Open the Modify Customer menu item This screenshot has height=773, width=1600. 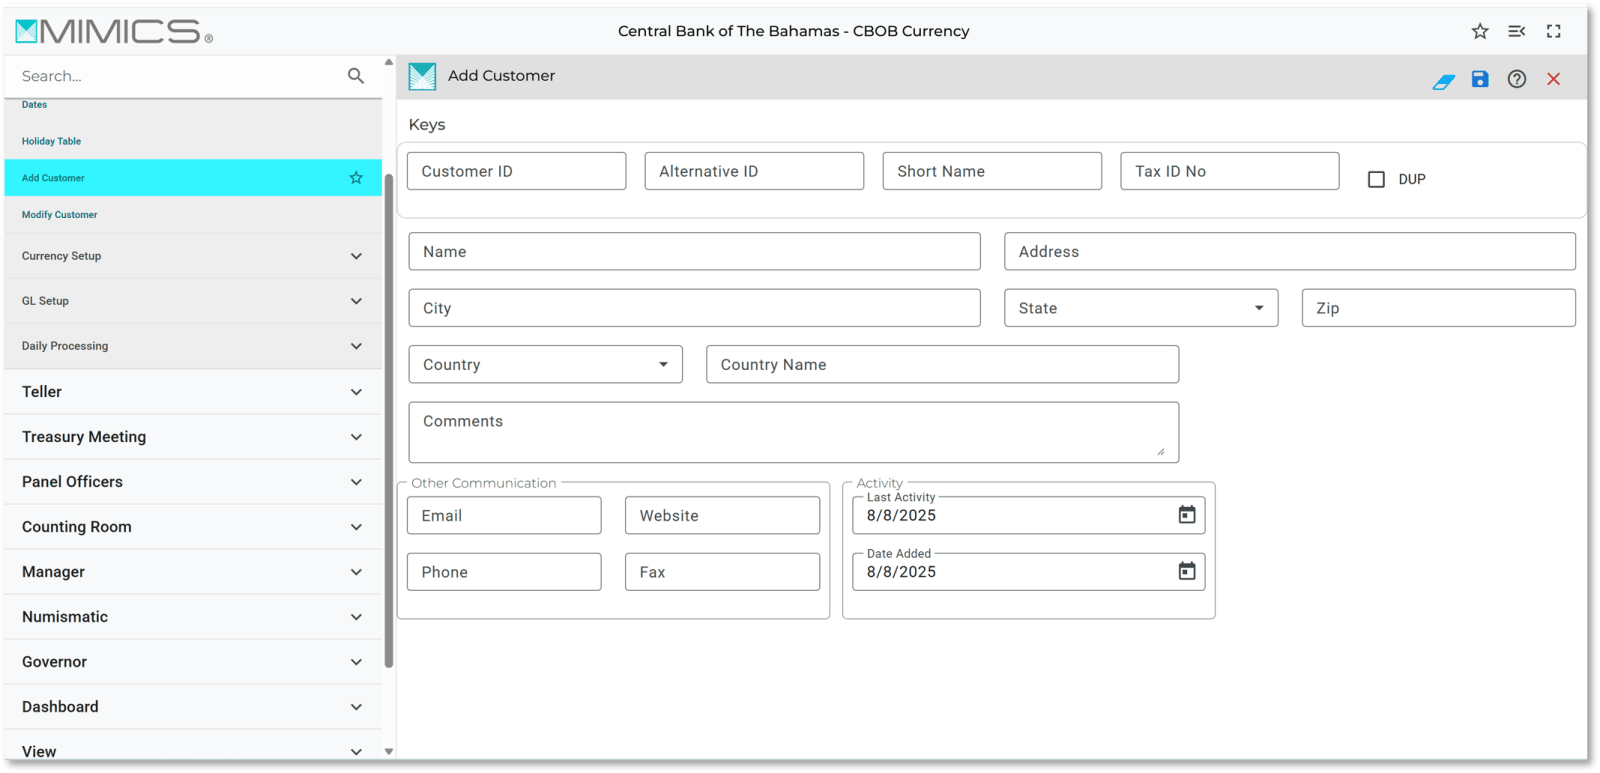pyautogui.click(x=193, y=215)
